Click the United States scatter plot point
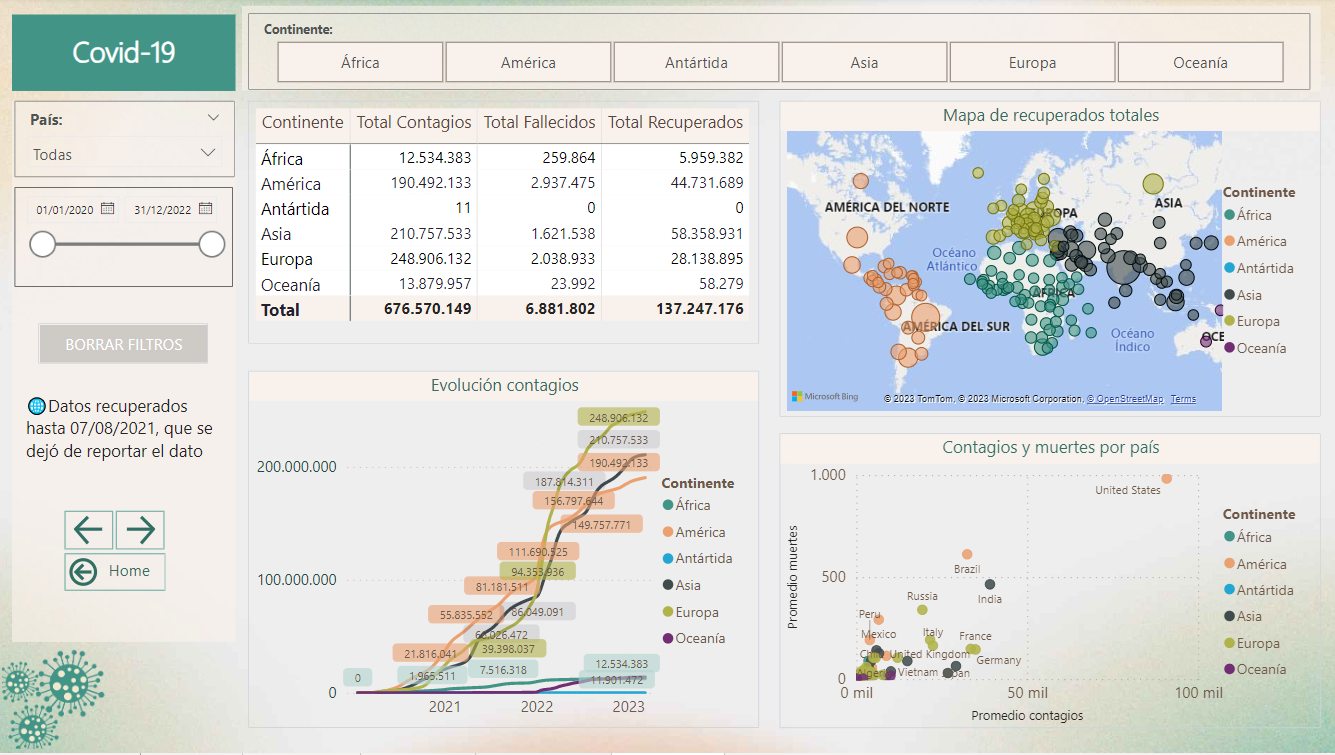Image resolution: width=1335 pixels, height=755 pixels. [1166, 479]
